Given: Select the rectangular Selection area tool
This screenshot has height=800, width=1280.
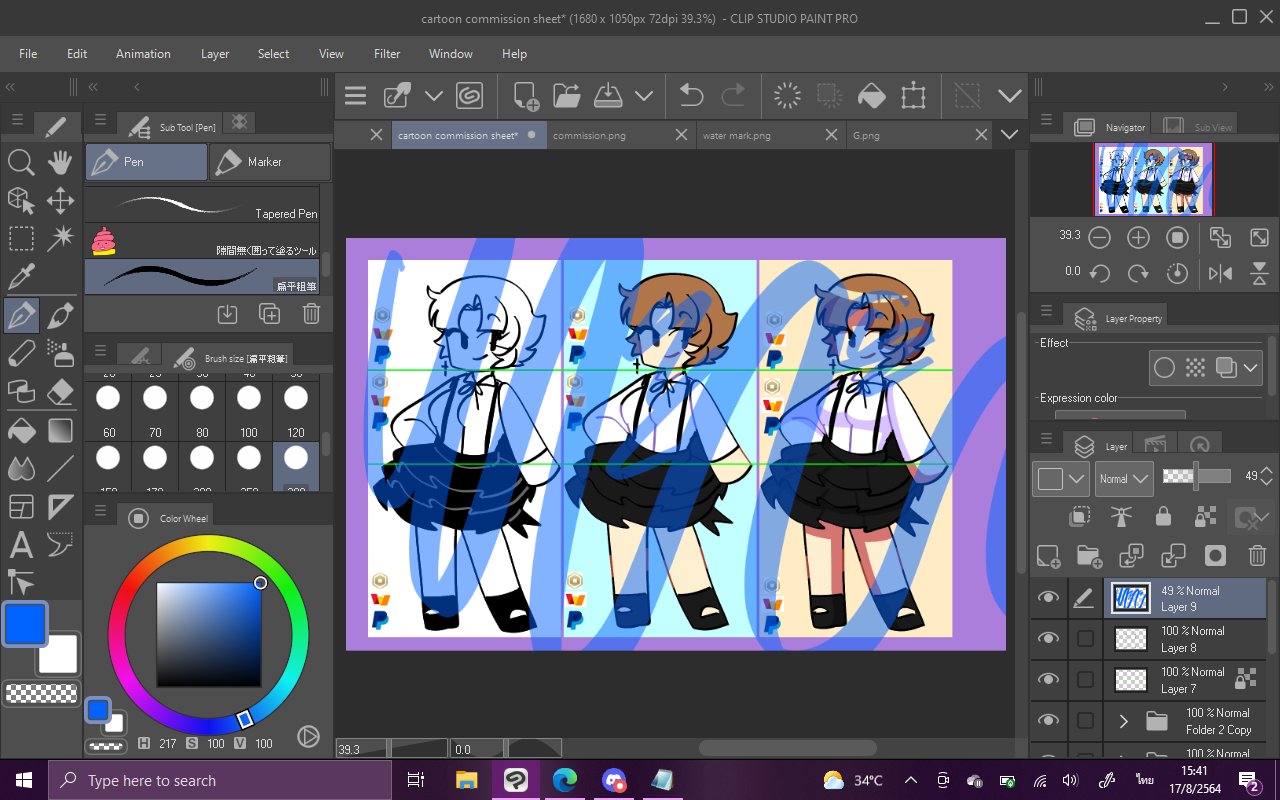Looking at the screenshot, I should tap(21, 238).
